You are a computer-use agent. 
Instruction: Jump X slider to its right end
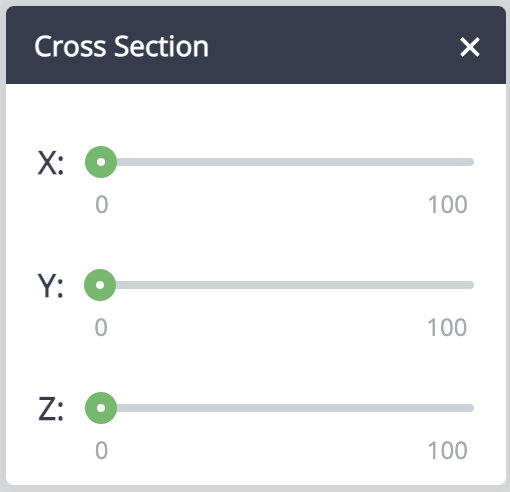click(471, 162)
